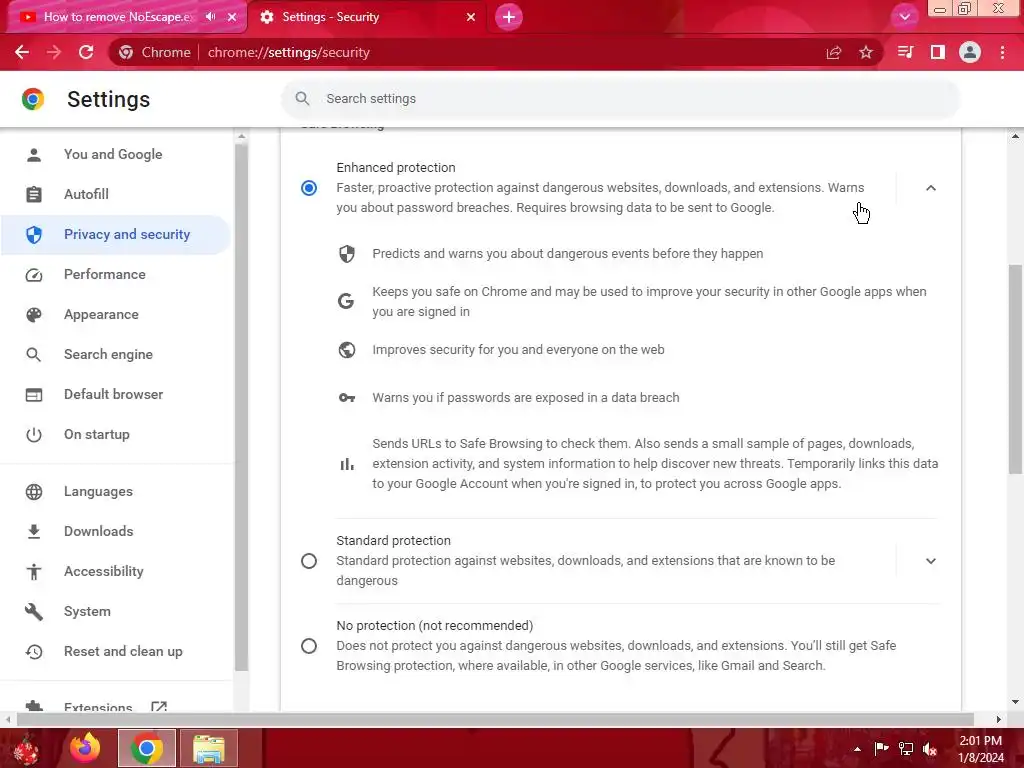Click the muted speaker tray icon

930,749
